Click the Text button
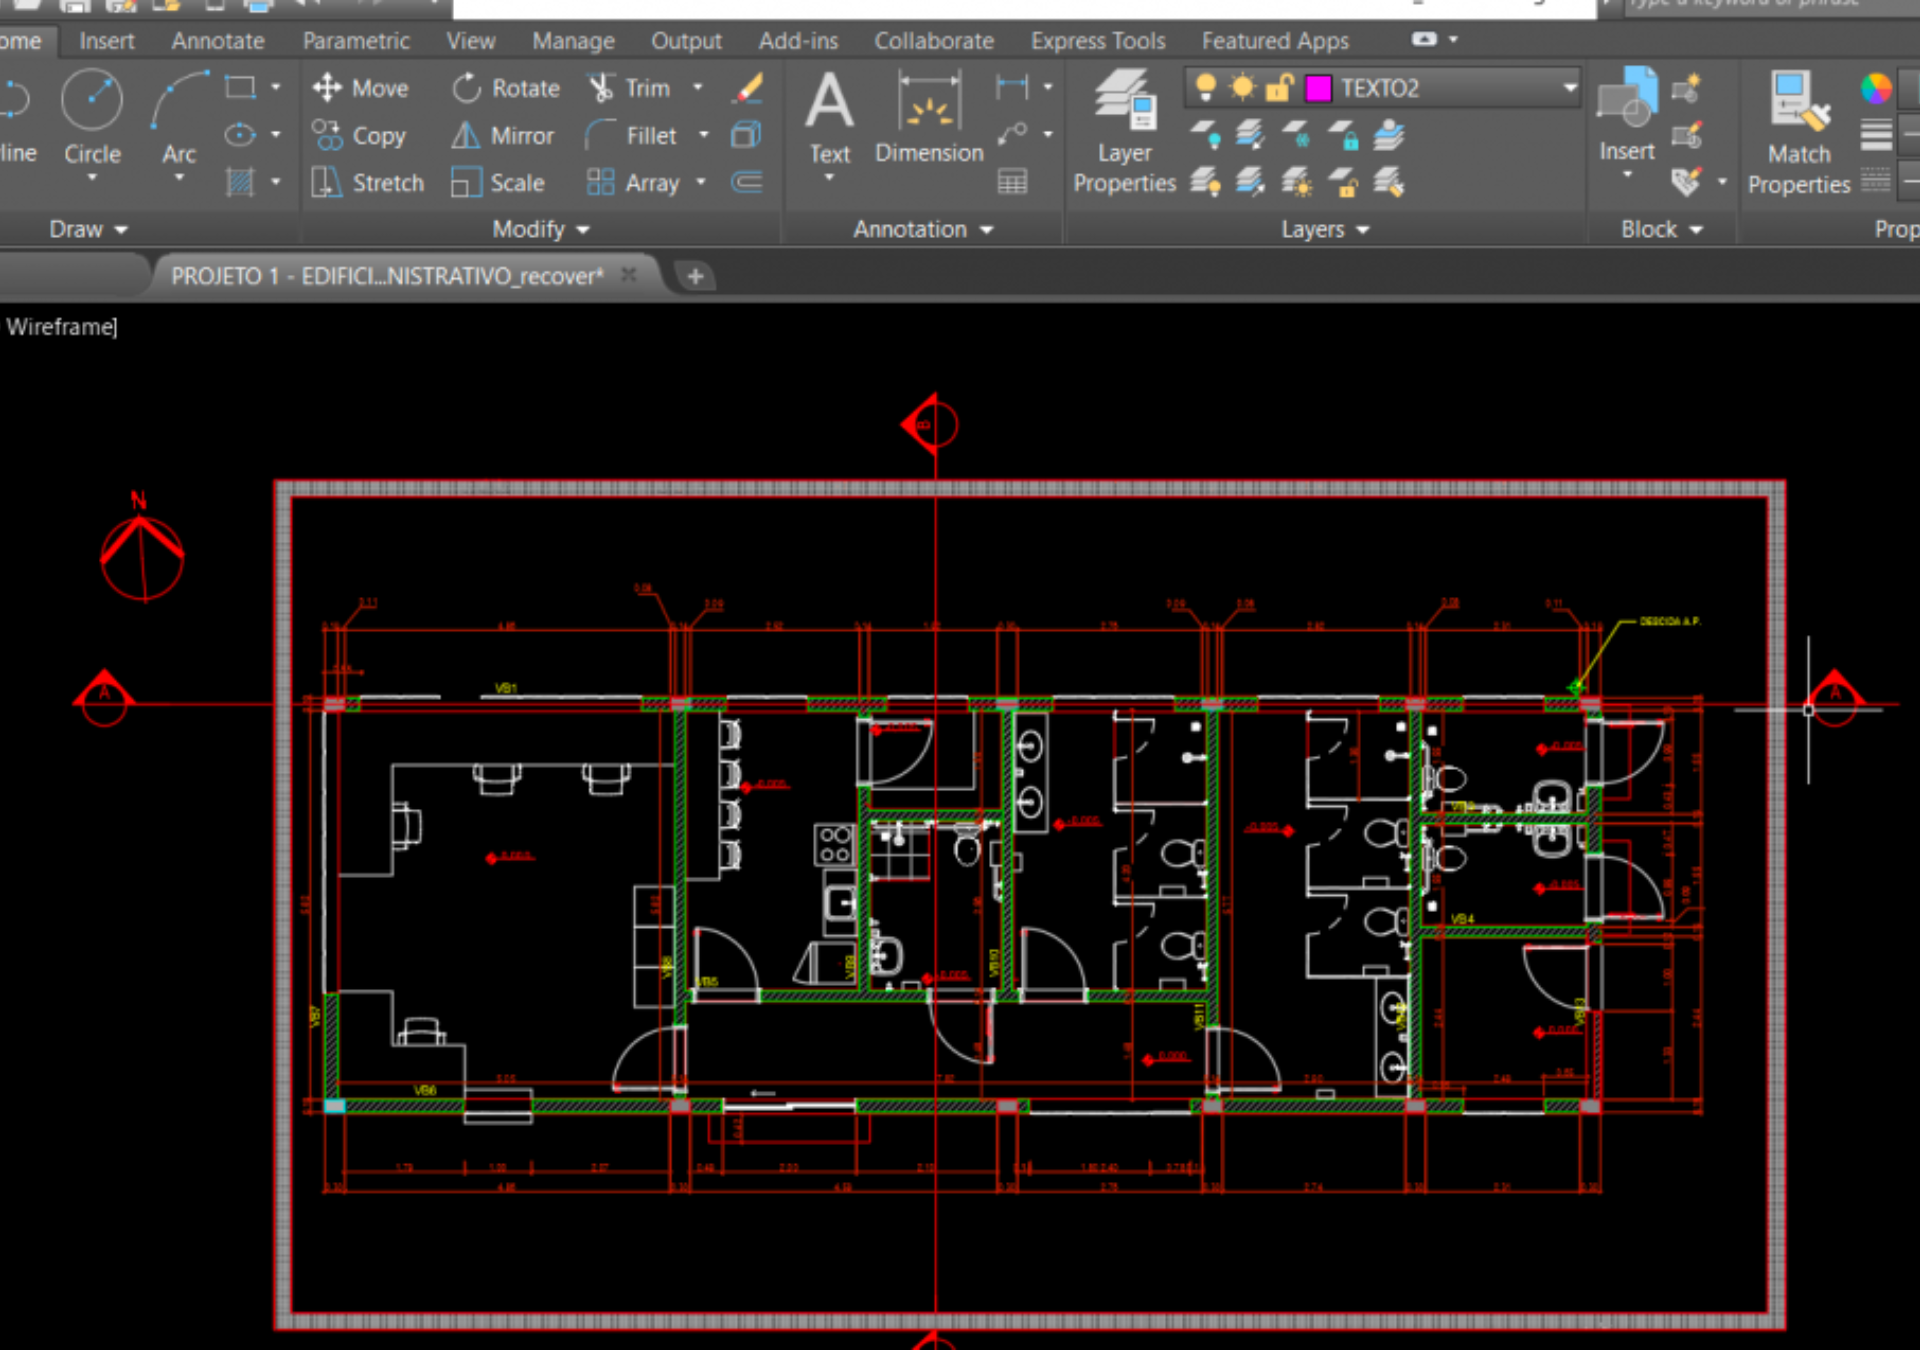Screen dimensions: 1920x1350 (x=829, y=120)
